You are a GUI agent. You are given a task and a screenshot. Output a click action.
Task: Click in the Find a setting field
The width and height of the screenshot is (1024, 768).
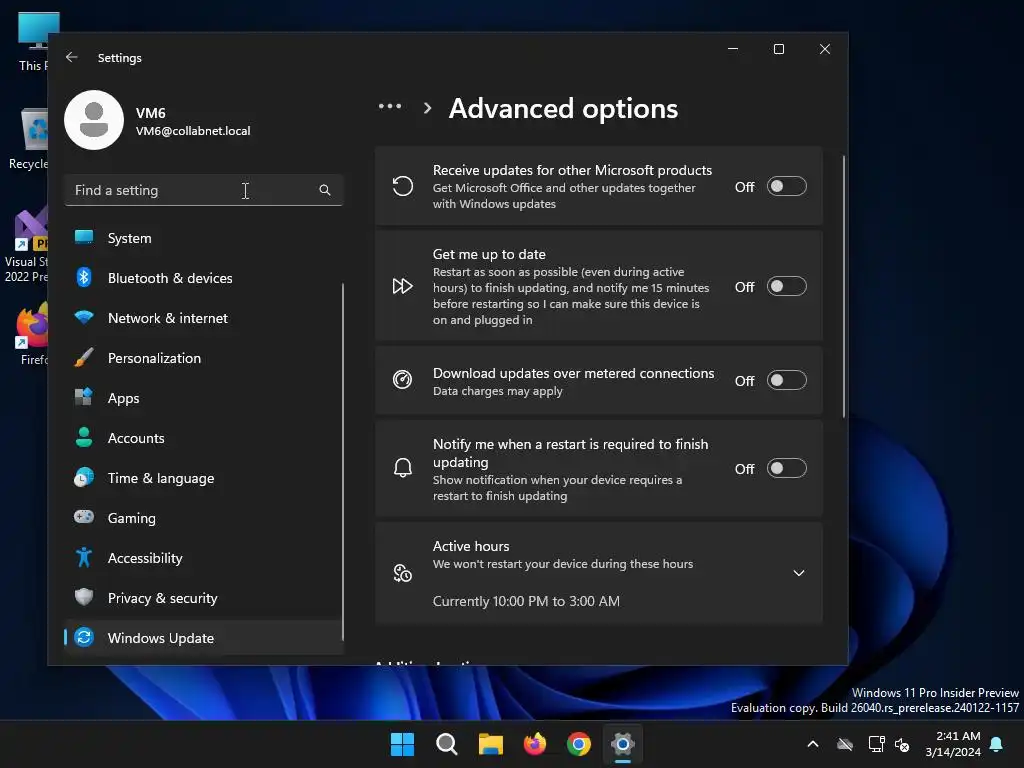203,190
